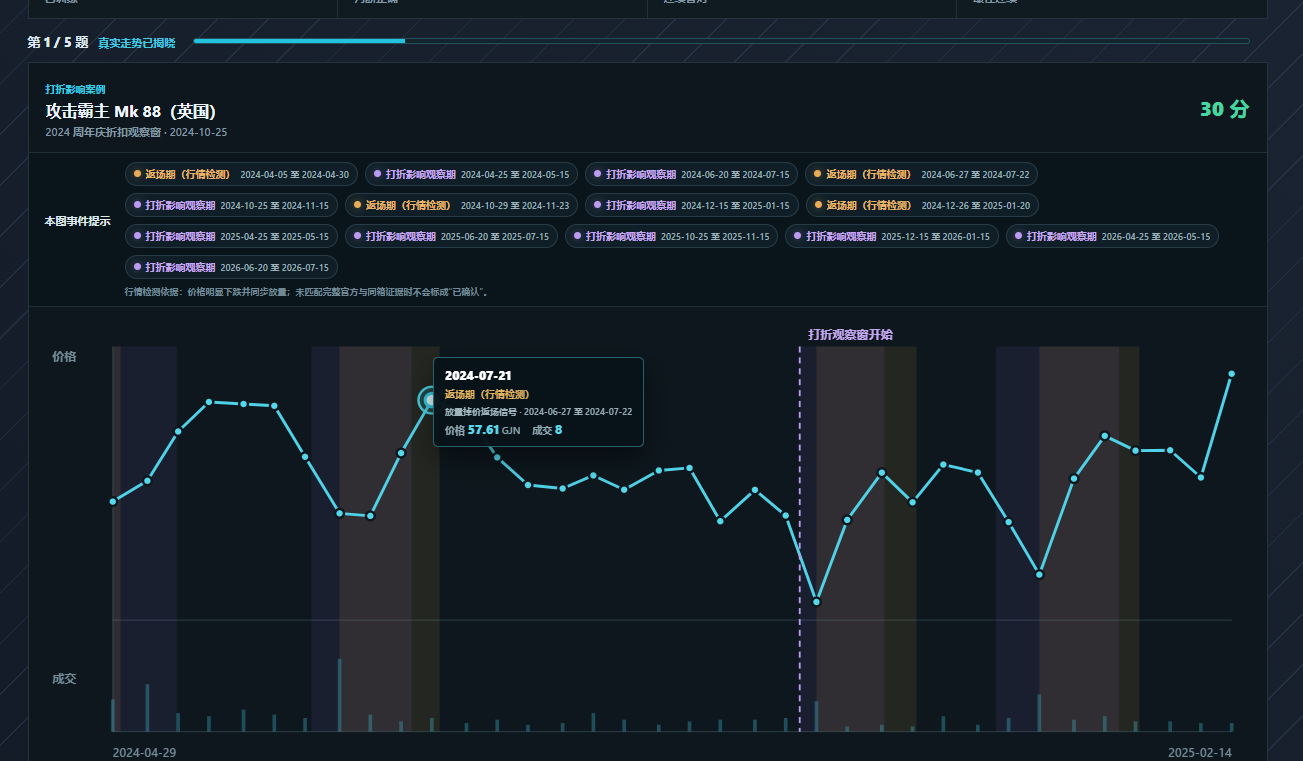Select the 打折影响观察期 chip 2025-04-25 至 2025-05-15
Image resolution: width=1303 pixels, height=761 pixels.
click(x=231, y=236)
